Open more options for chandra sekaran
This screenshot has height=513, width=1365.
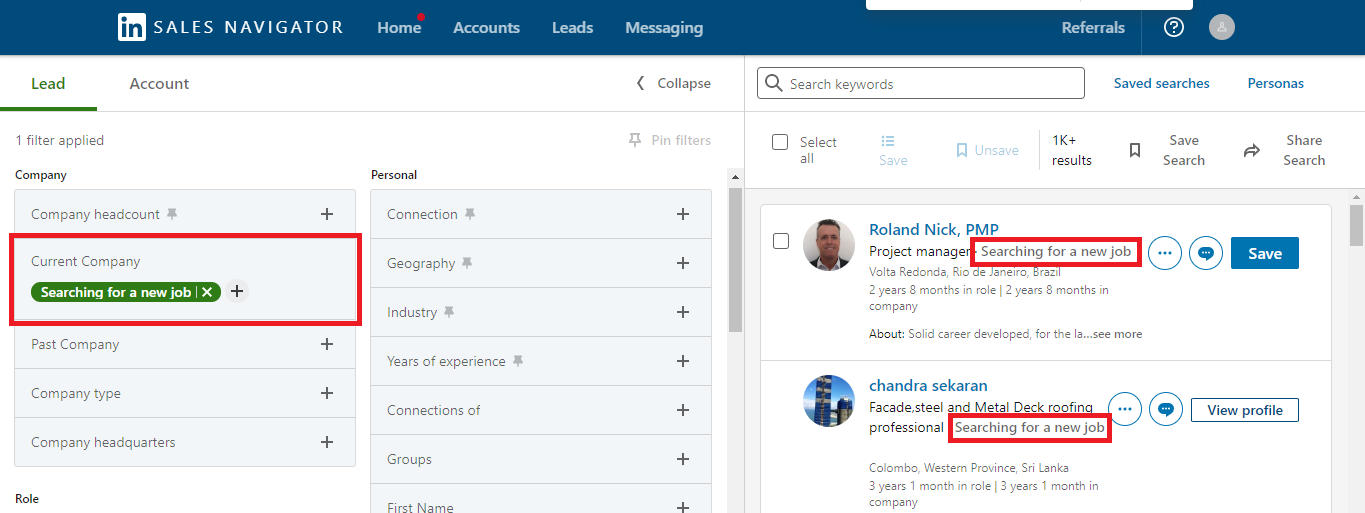(x=1125, y=409)
